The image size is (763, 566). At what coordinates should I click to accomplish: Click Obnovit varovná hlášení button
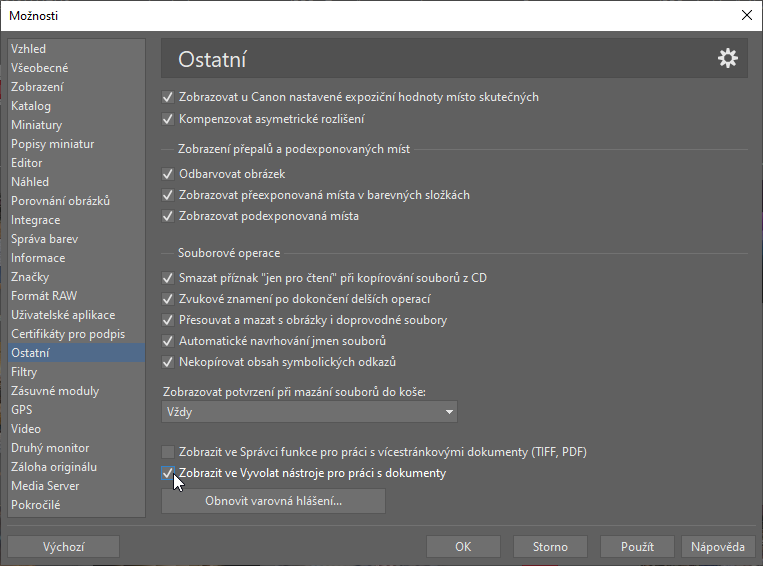[273, 501]
